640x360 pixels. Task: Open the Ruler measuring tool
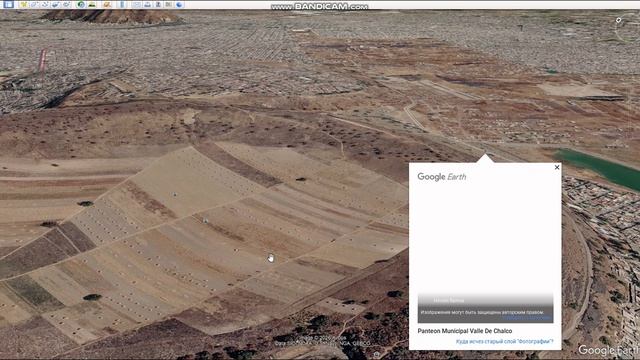coord(122,4)
